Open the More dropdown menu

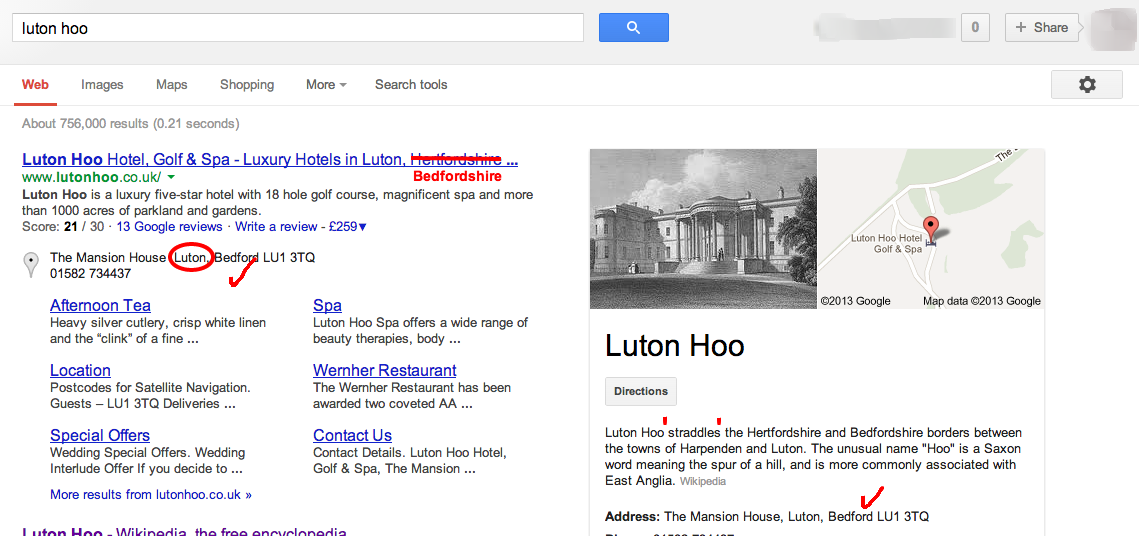[326, 85]
